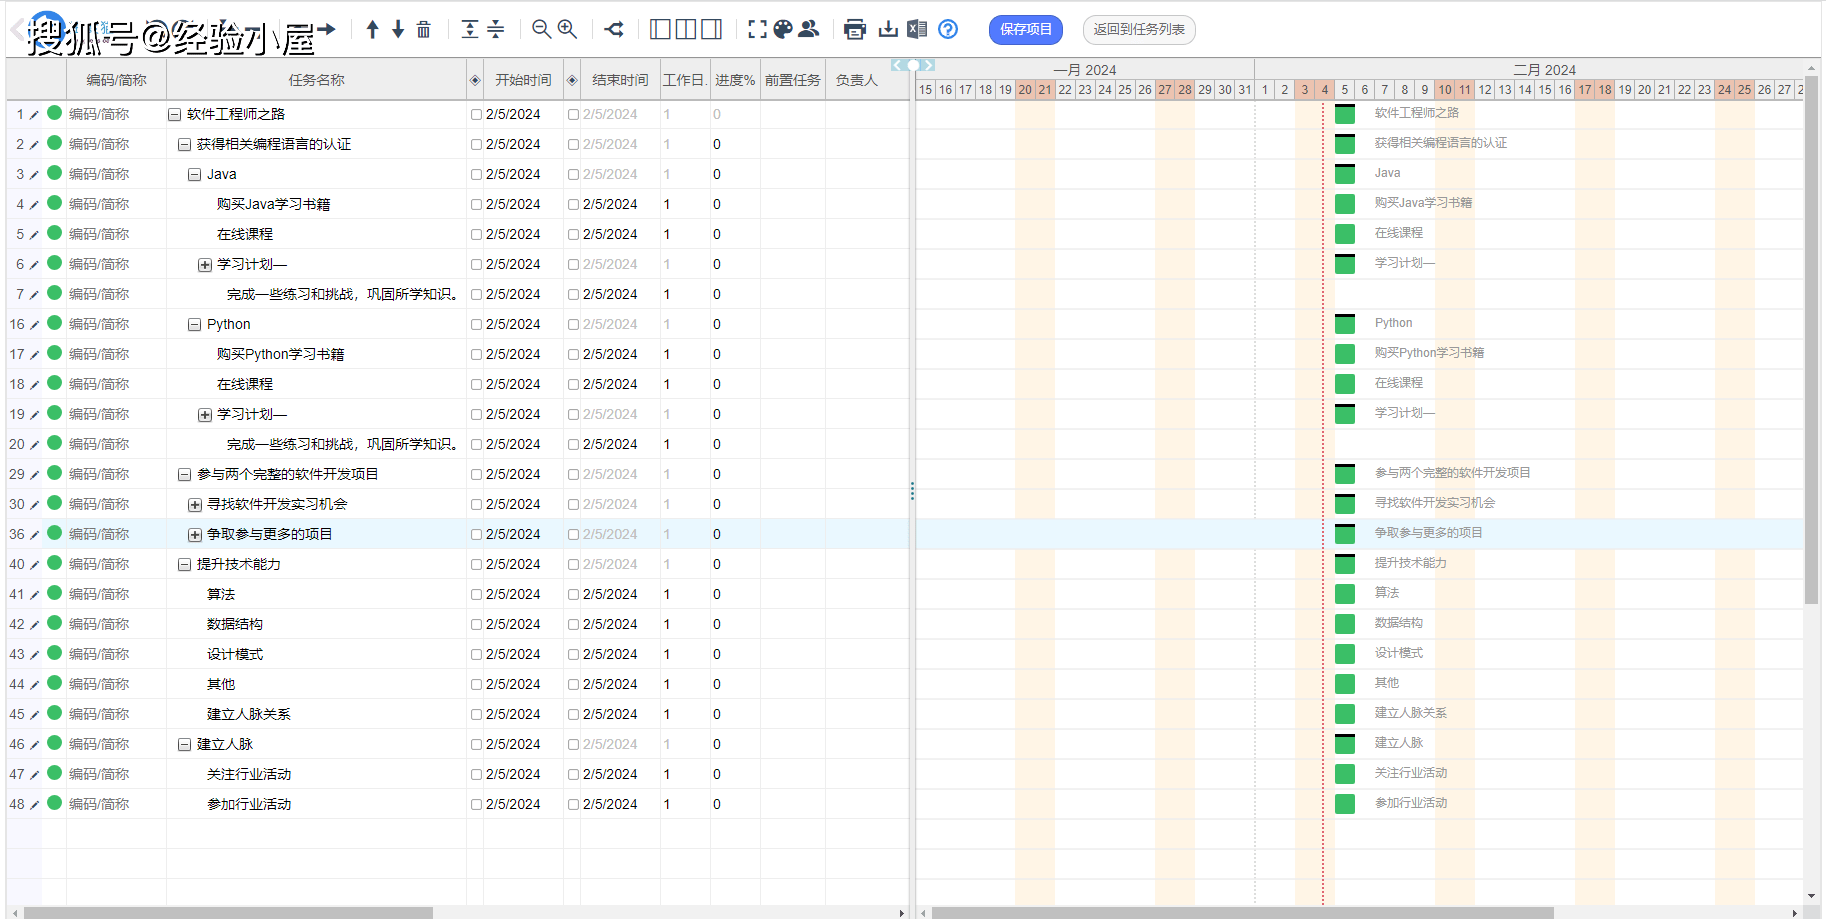Zoom out the Gantt timeline

click(541, 29)
